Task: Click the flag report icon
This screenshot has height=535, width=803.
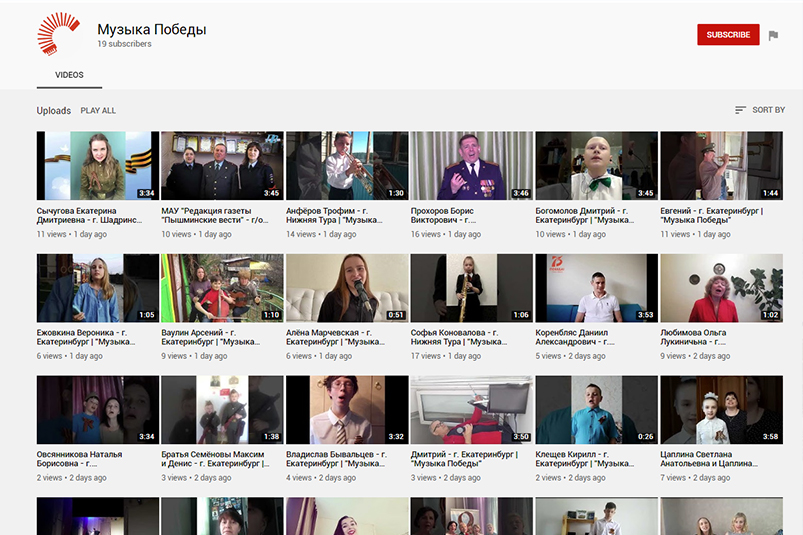Action: [x=773, y=35]
